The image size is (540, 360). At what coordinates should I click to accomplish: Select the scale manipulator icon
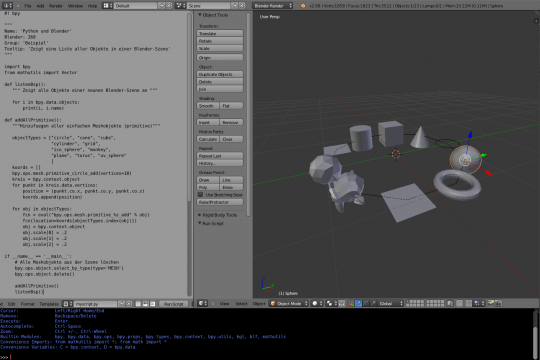click(x=373, y=303)
